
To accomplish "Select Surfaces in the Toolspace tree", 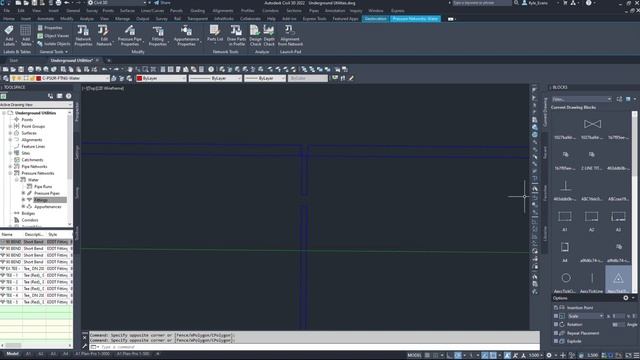I will click(x=29, y=133).
